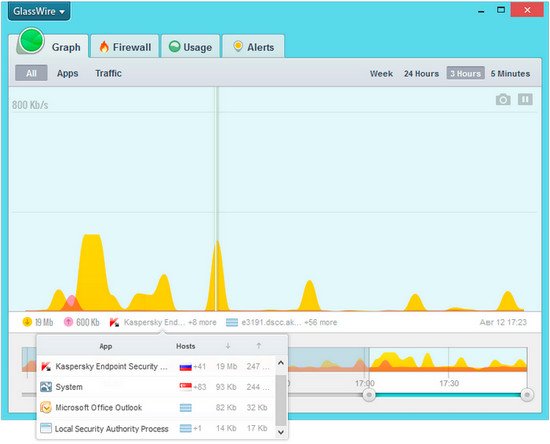
Task: Select the All graph filter
Action: point(31,73)
